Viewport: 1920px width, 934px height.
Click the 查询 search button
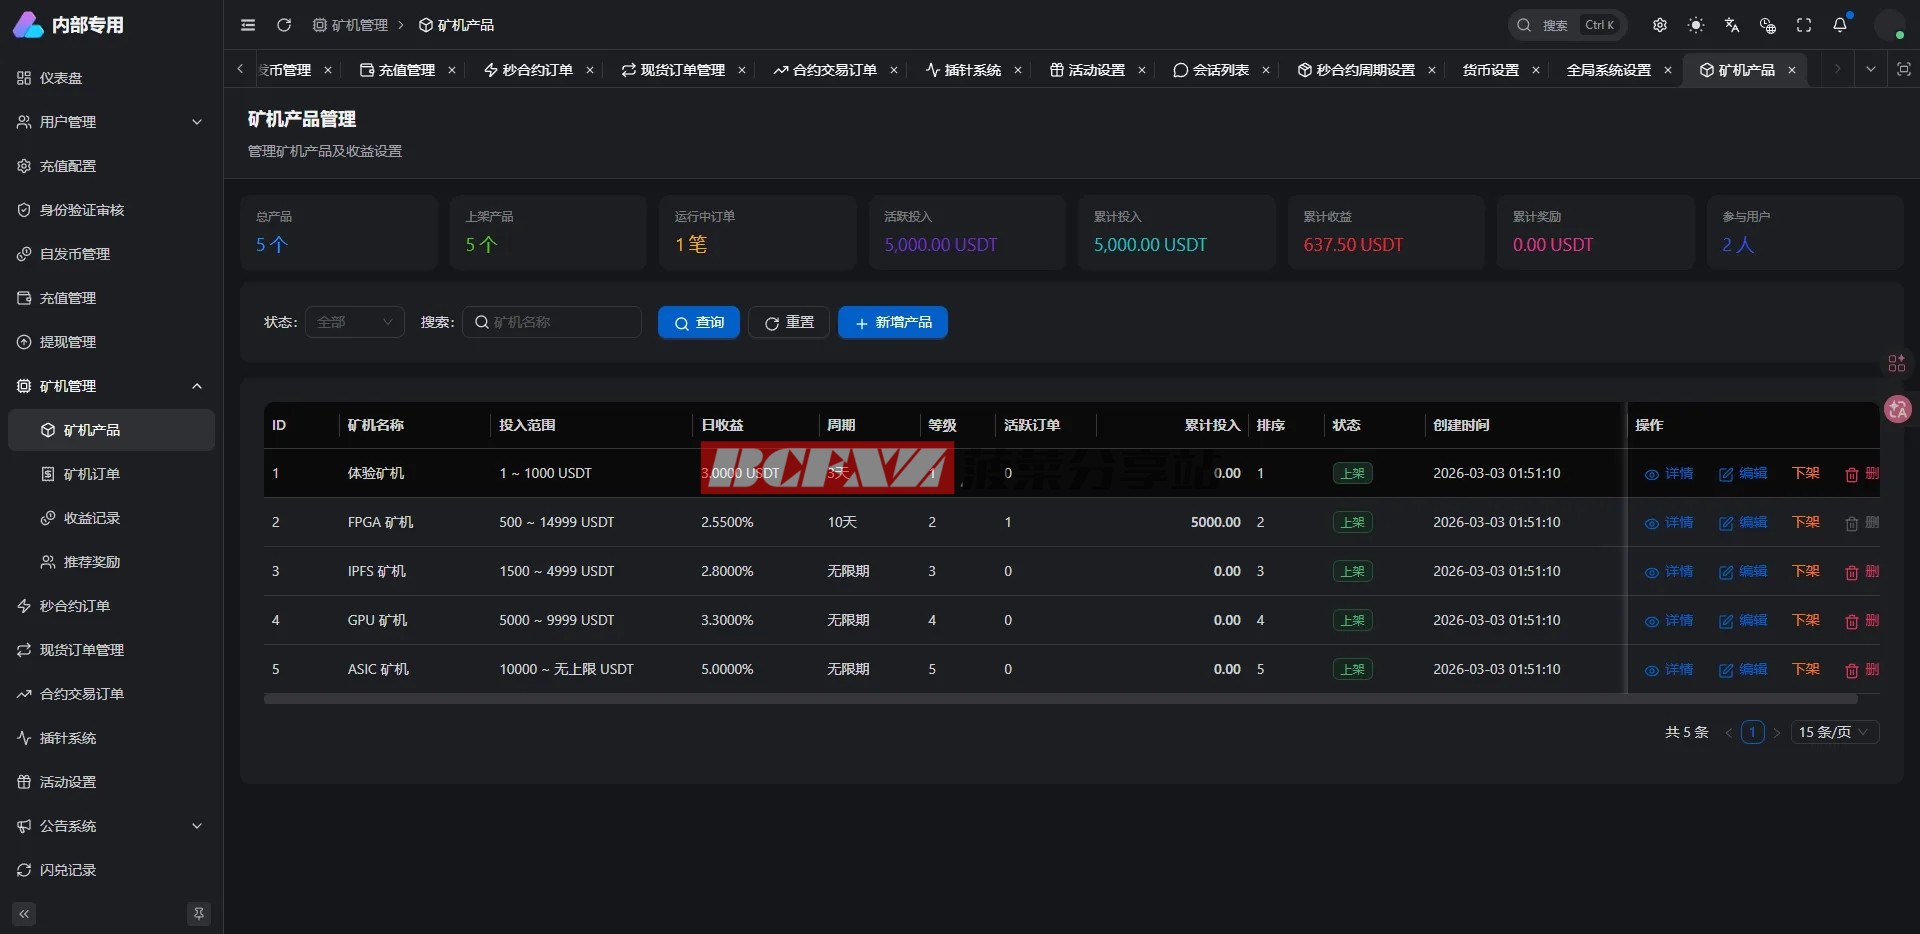pos(699,322)
